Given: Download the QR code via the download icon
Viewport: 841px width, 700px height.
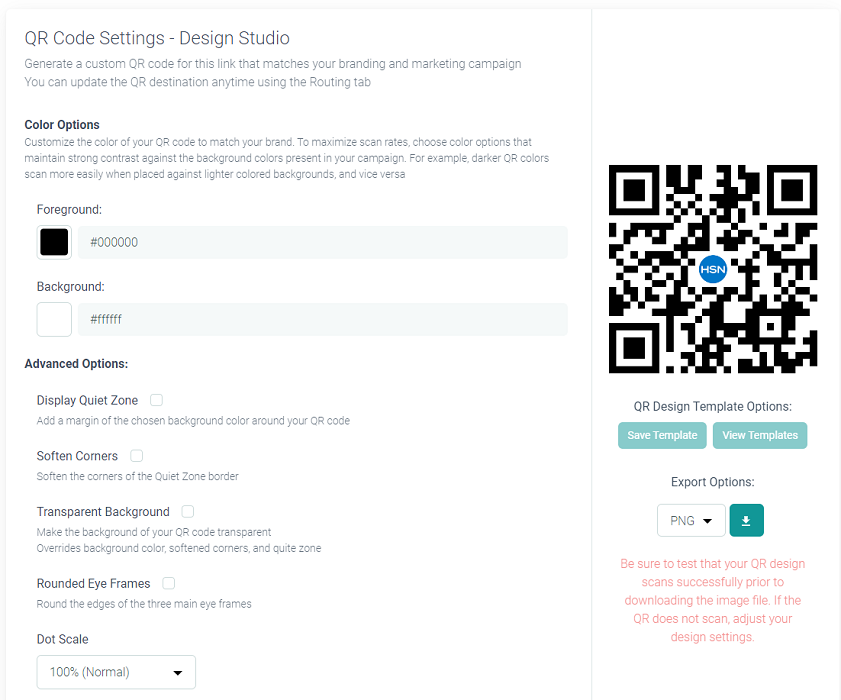Looking at the screenshot, I should (x=746, y=520).
